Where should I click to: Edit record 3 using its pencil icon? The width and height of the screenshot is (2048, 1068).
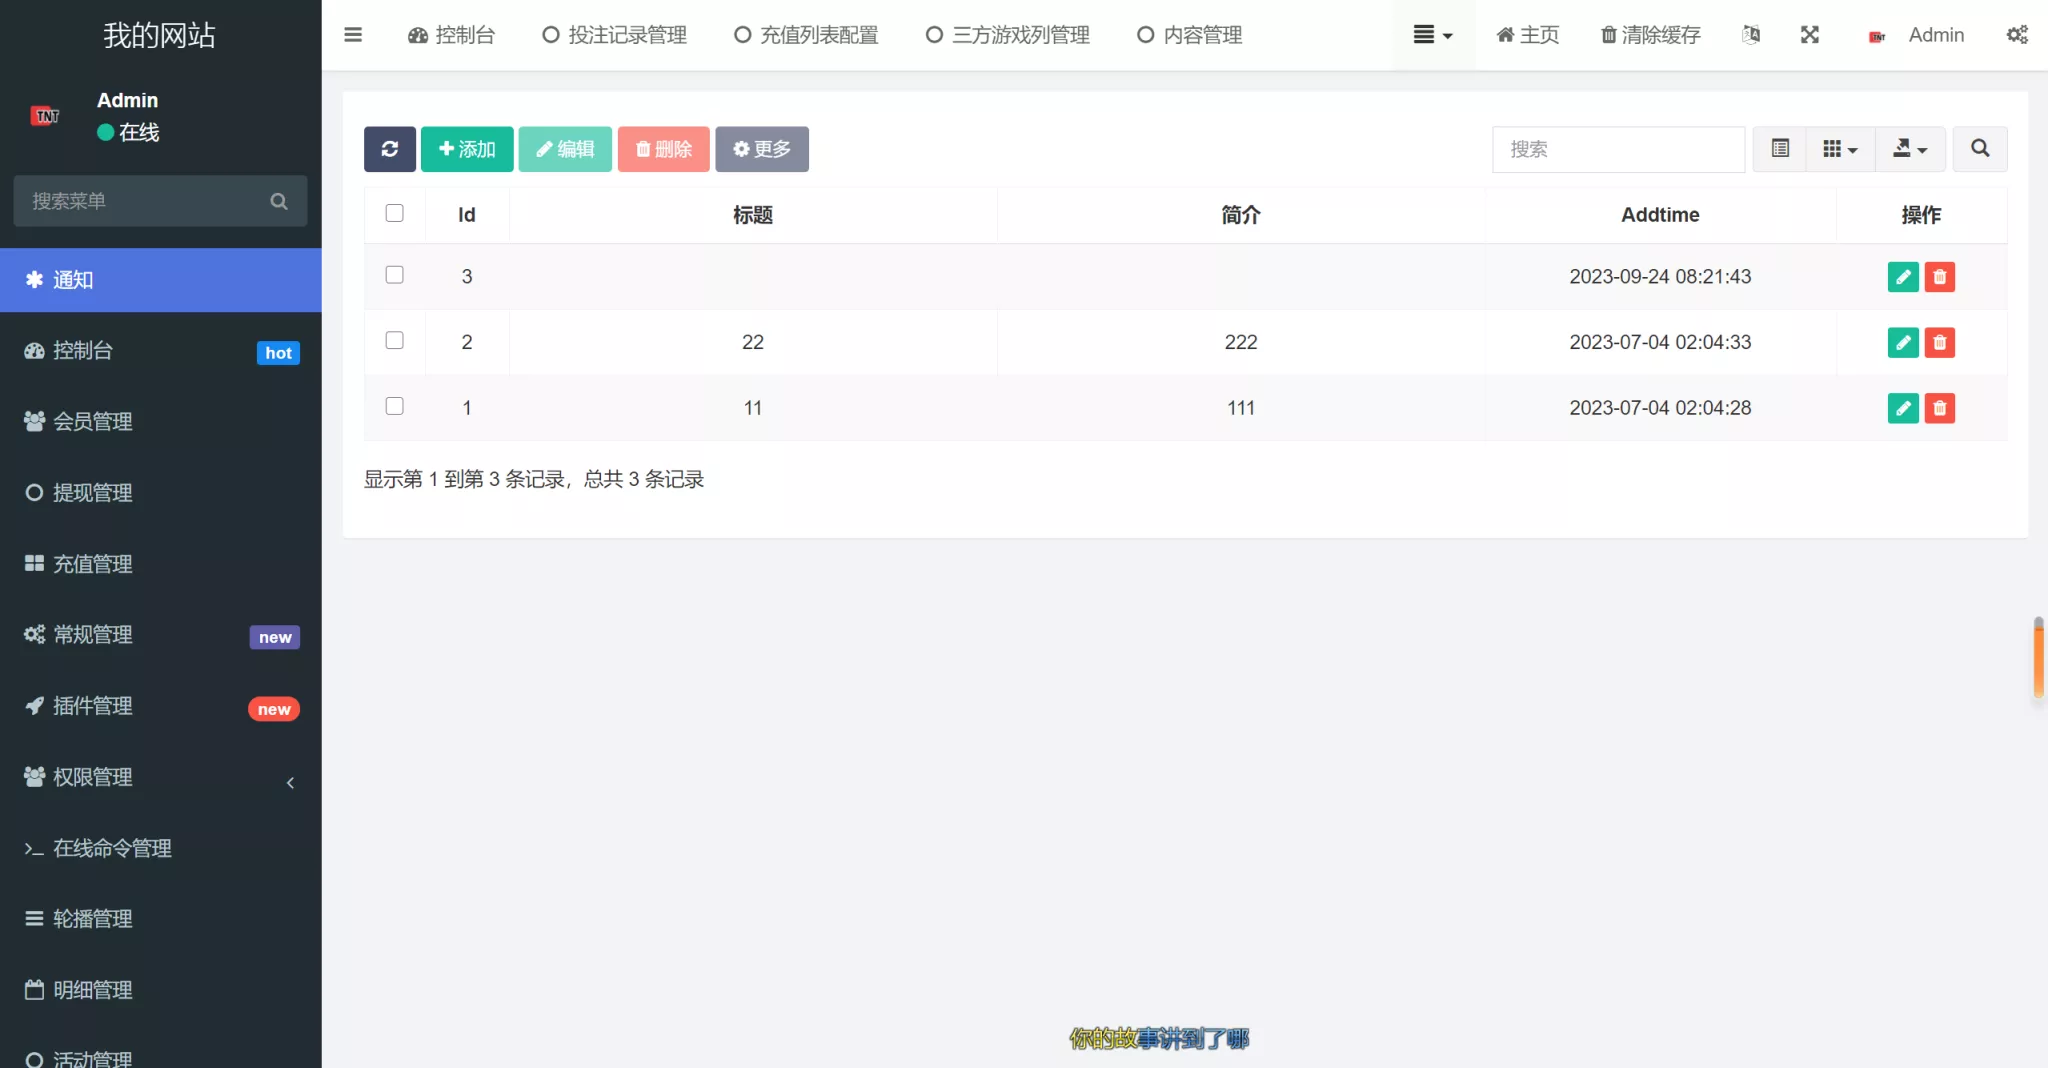pos(1903,276)
